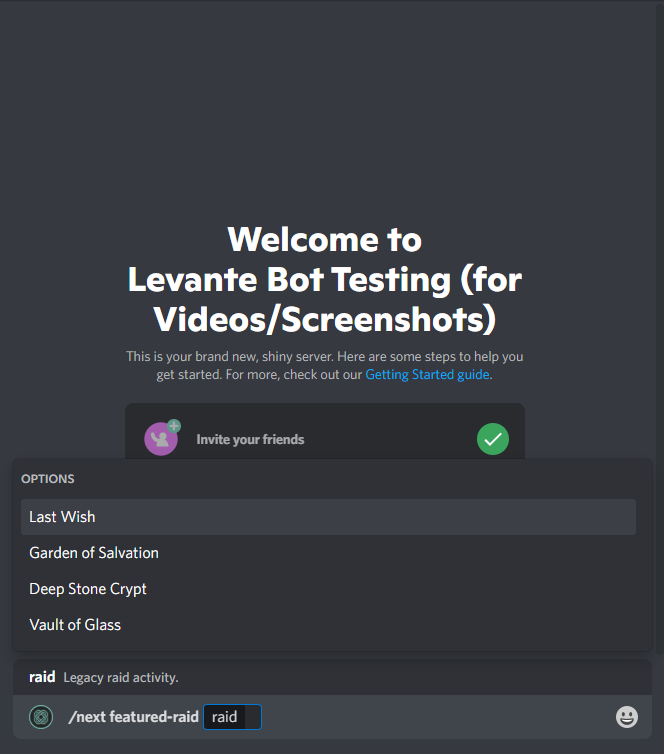Click the Levante bot avatar icon
This screenshot has width=664, height=754.
[41, 717]
